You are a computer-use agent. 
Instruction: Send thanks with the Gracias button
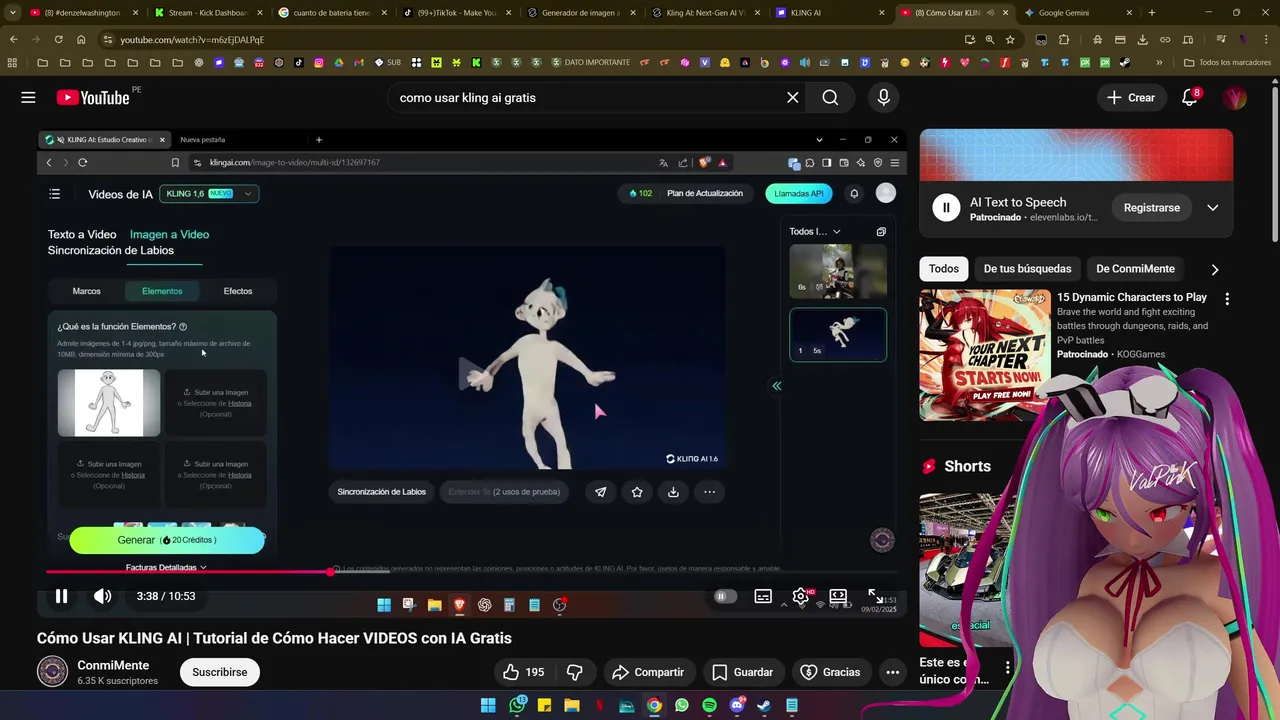click(830, 672)
